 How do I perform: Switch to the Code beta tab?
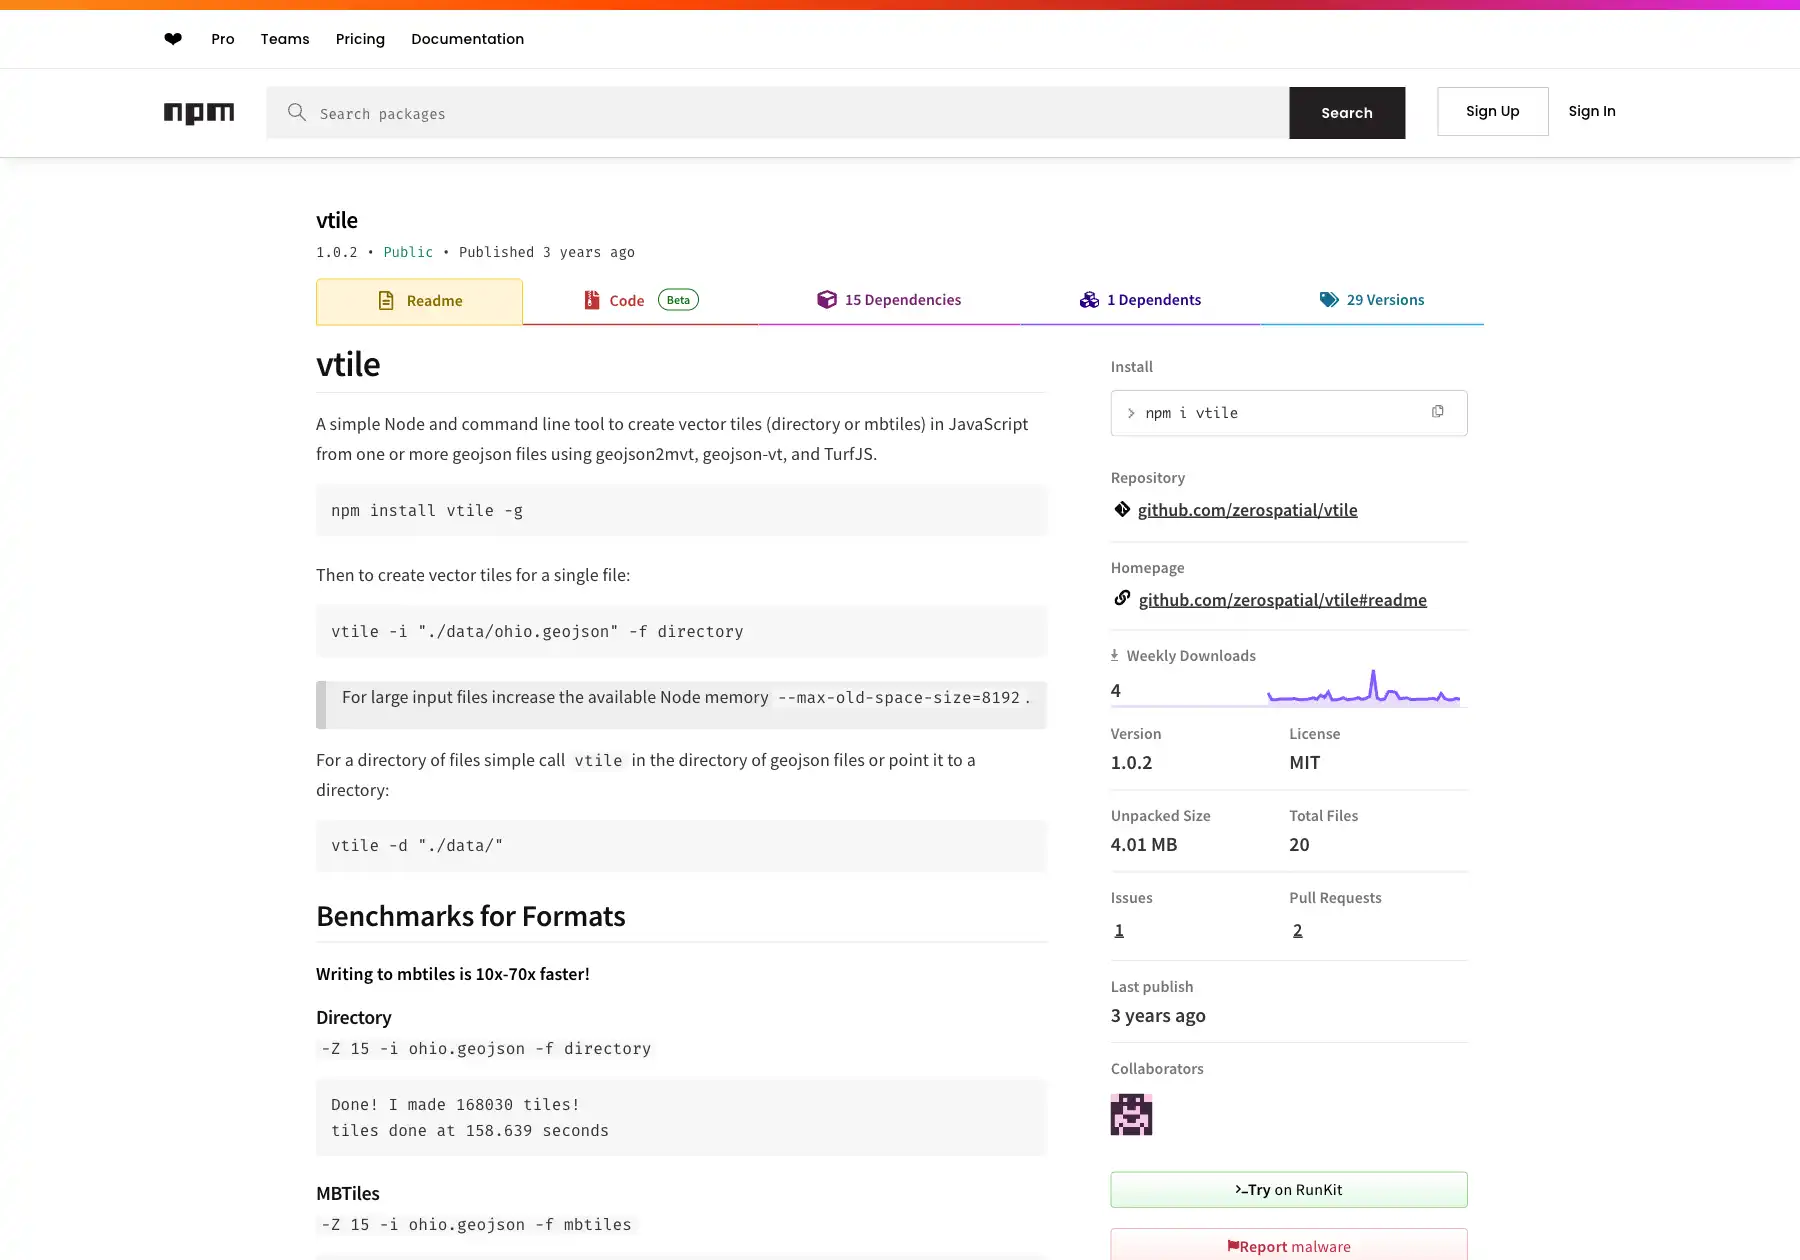click(640, 301)
